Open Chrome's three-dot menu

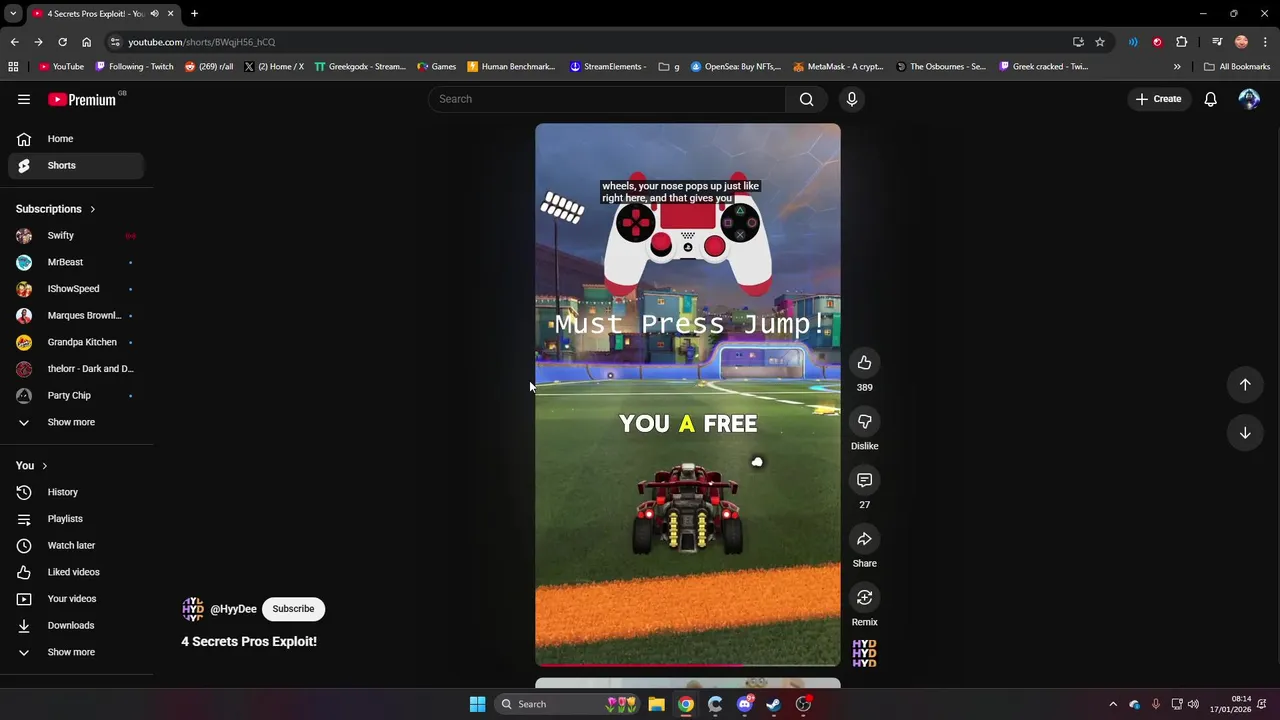[1264, 42]
